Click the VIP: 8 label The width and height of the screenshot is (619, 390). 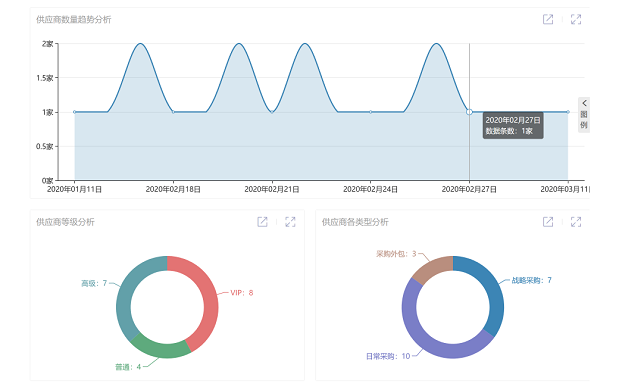[242, 292]
